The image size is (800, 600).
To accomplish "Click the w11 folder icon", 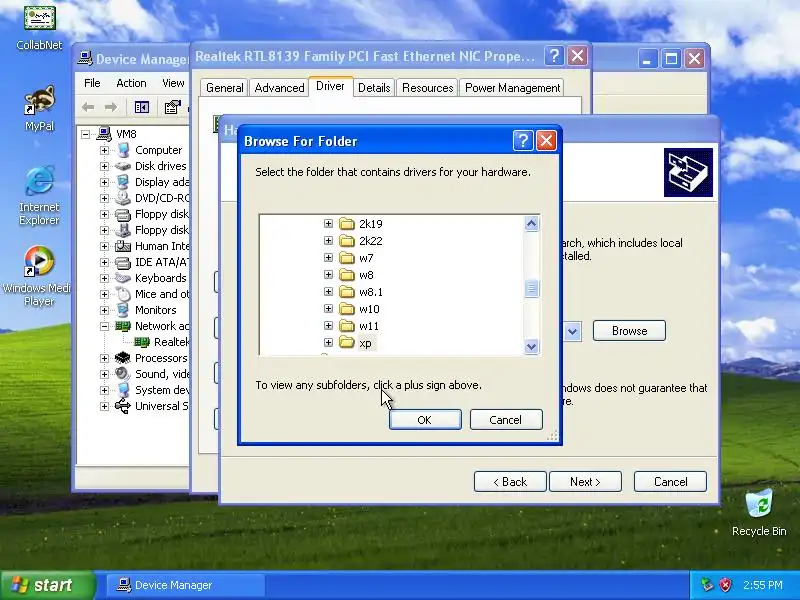I will [347, 326].
